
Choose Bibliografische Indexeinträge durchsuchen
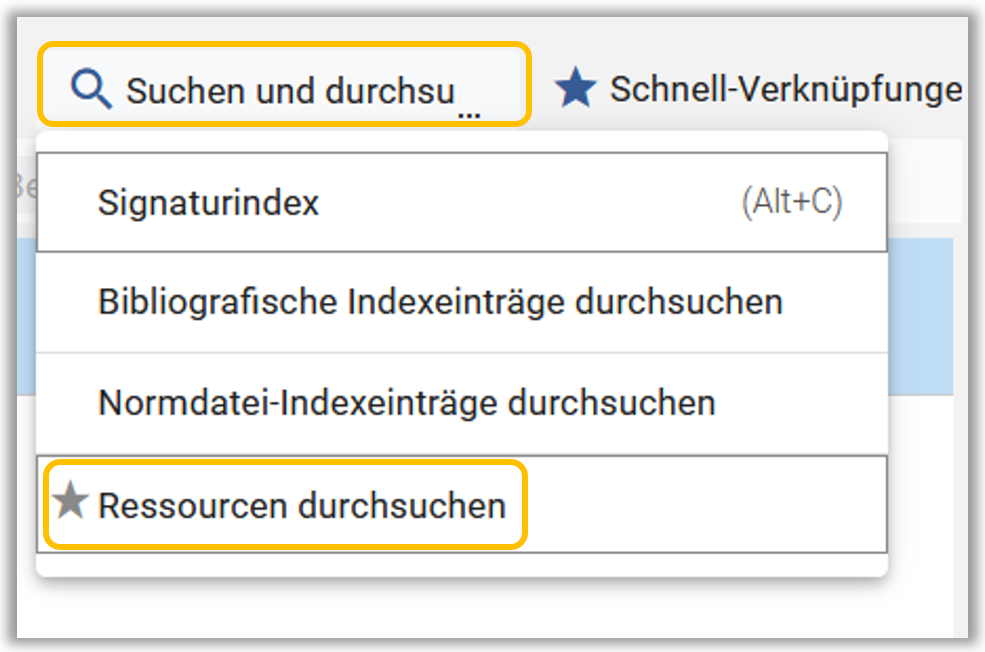462,302
